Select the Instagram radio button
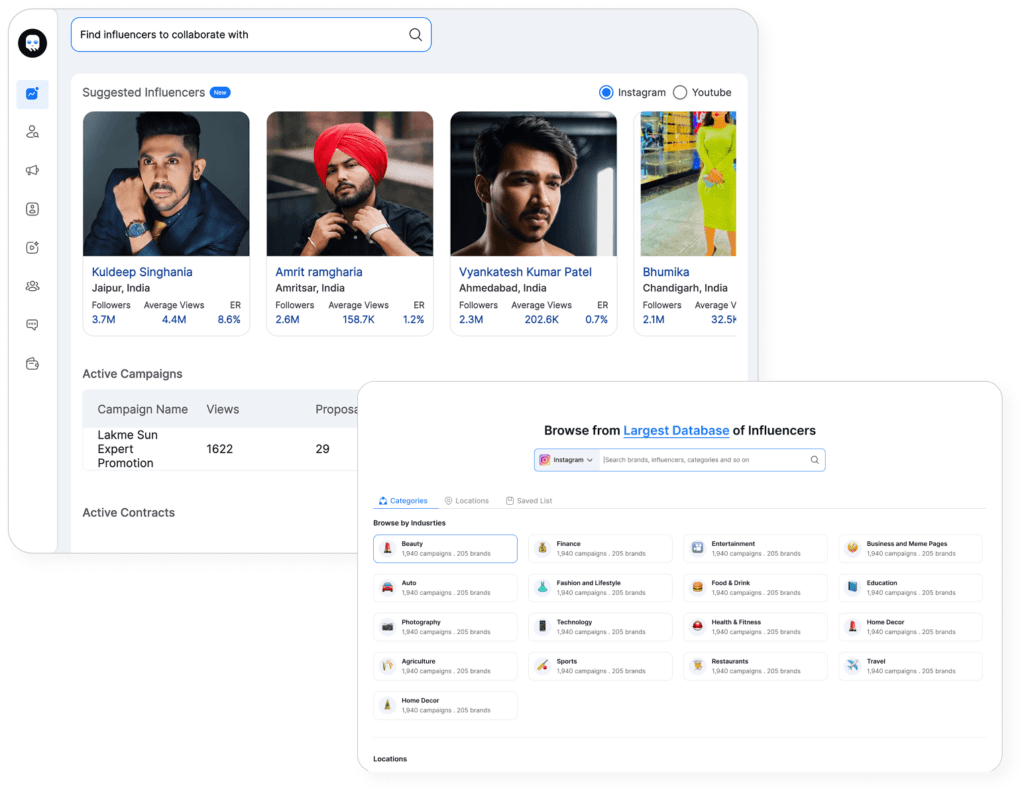Viewport: 1024px width, 793px height. (x=606, y=92)
